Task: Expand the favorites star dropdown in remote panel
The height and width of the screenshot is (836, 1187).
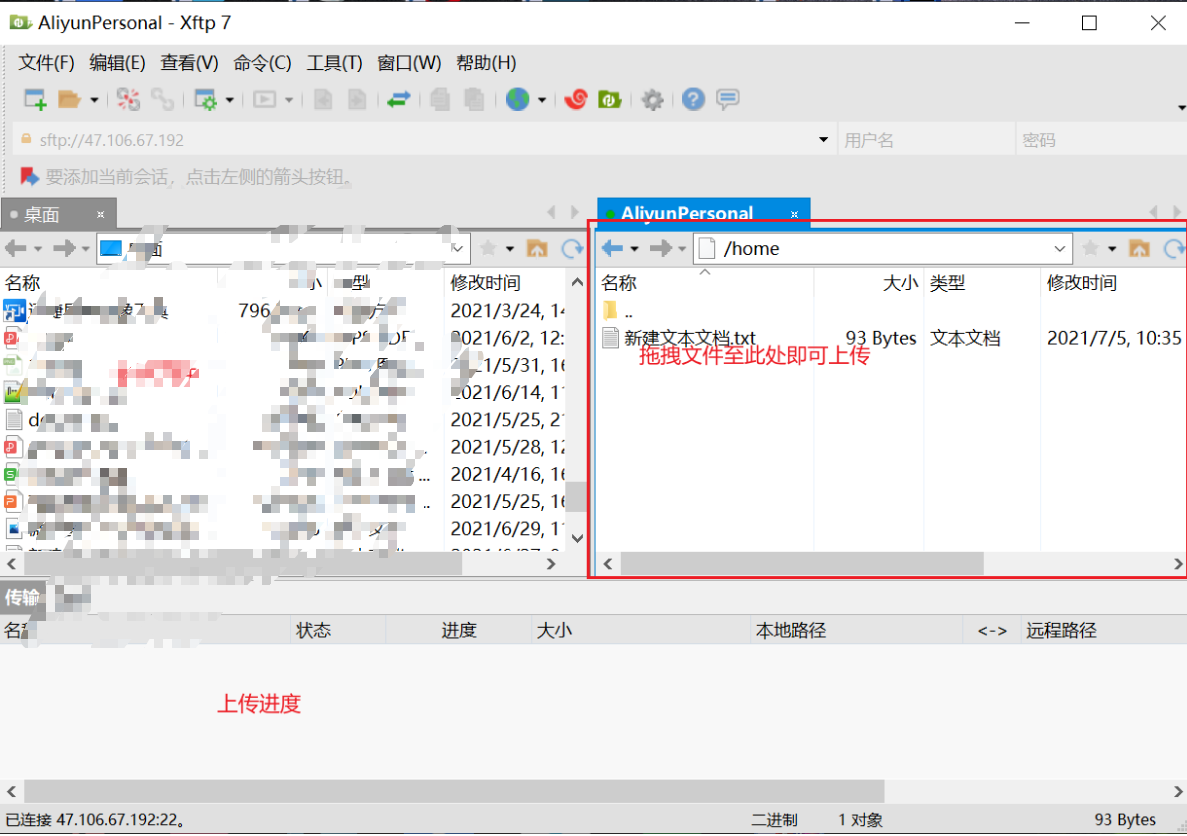Action: click(x=1112, y=248)
